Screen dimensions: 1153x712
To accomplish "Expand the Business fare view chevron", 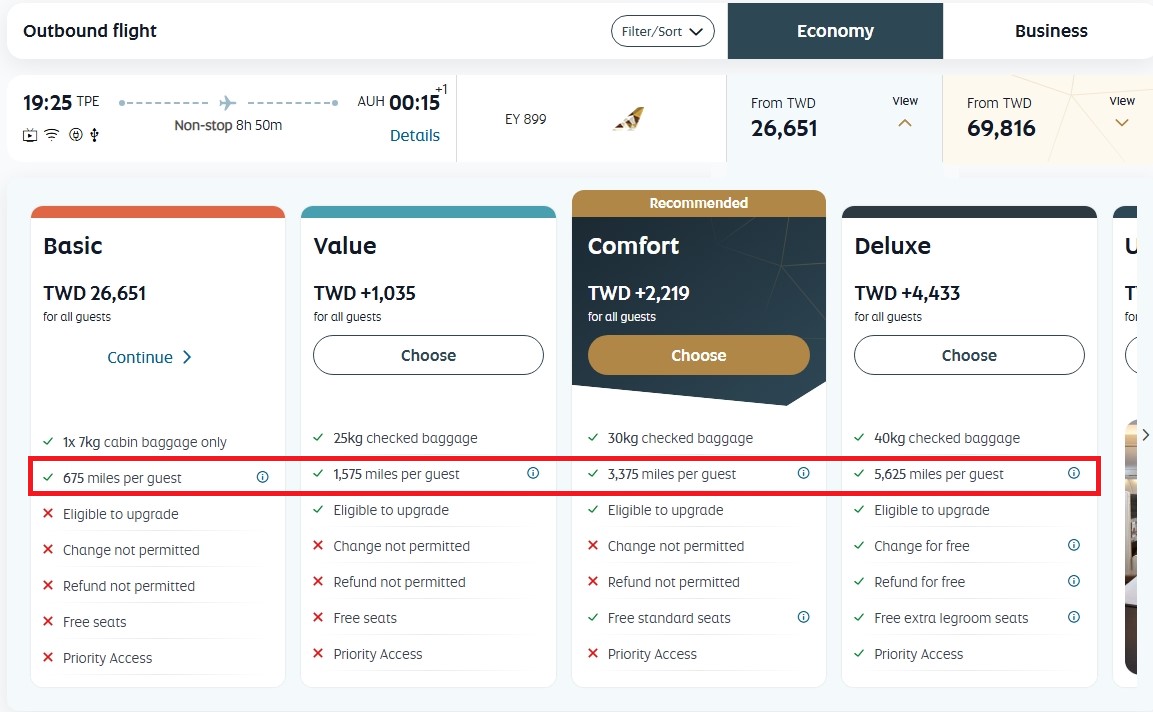I will pos(1122,123).
